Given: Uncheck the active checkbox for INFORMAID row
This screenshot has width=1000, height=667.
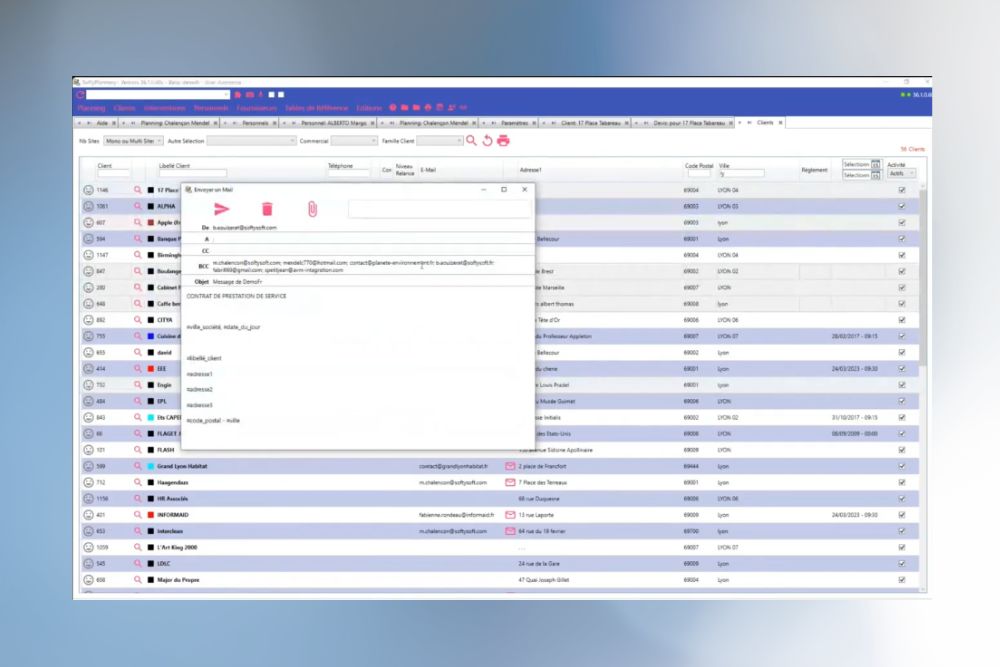Looking at the screenshot, I should [x=902, y=515].
